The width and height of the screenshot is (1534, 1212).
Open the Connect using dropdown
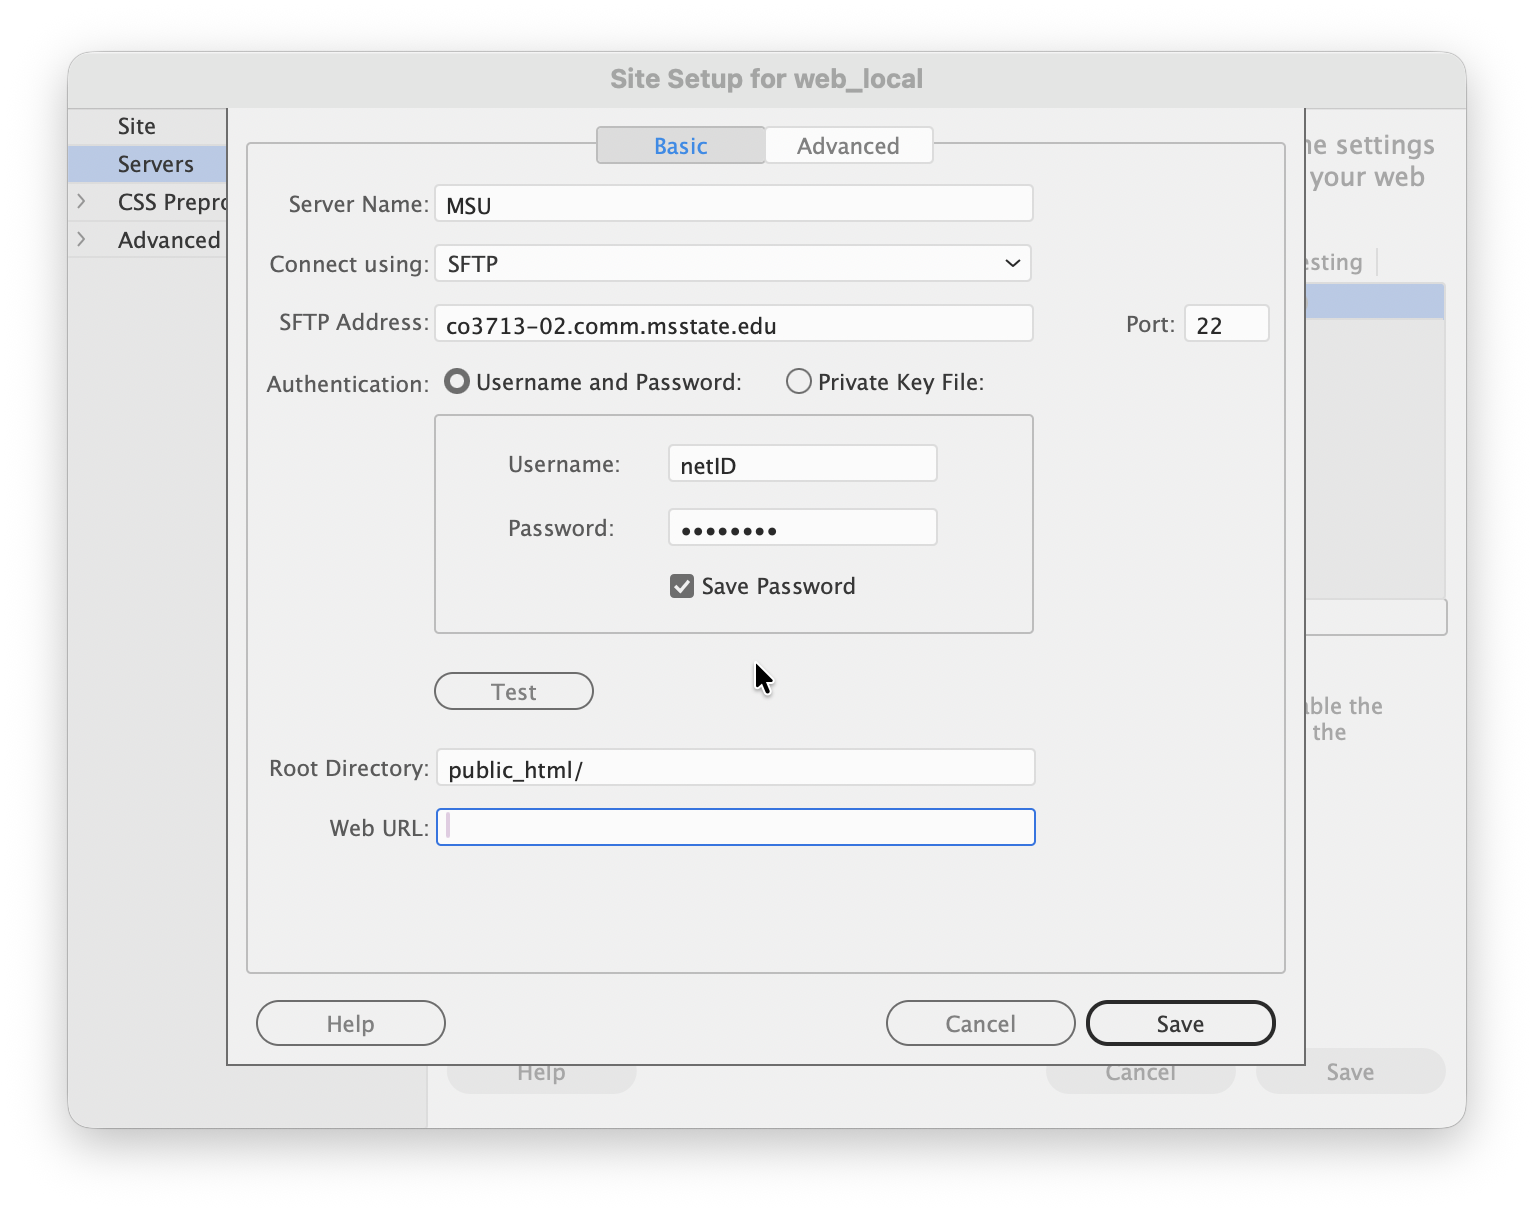coord(733,264)
